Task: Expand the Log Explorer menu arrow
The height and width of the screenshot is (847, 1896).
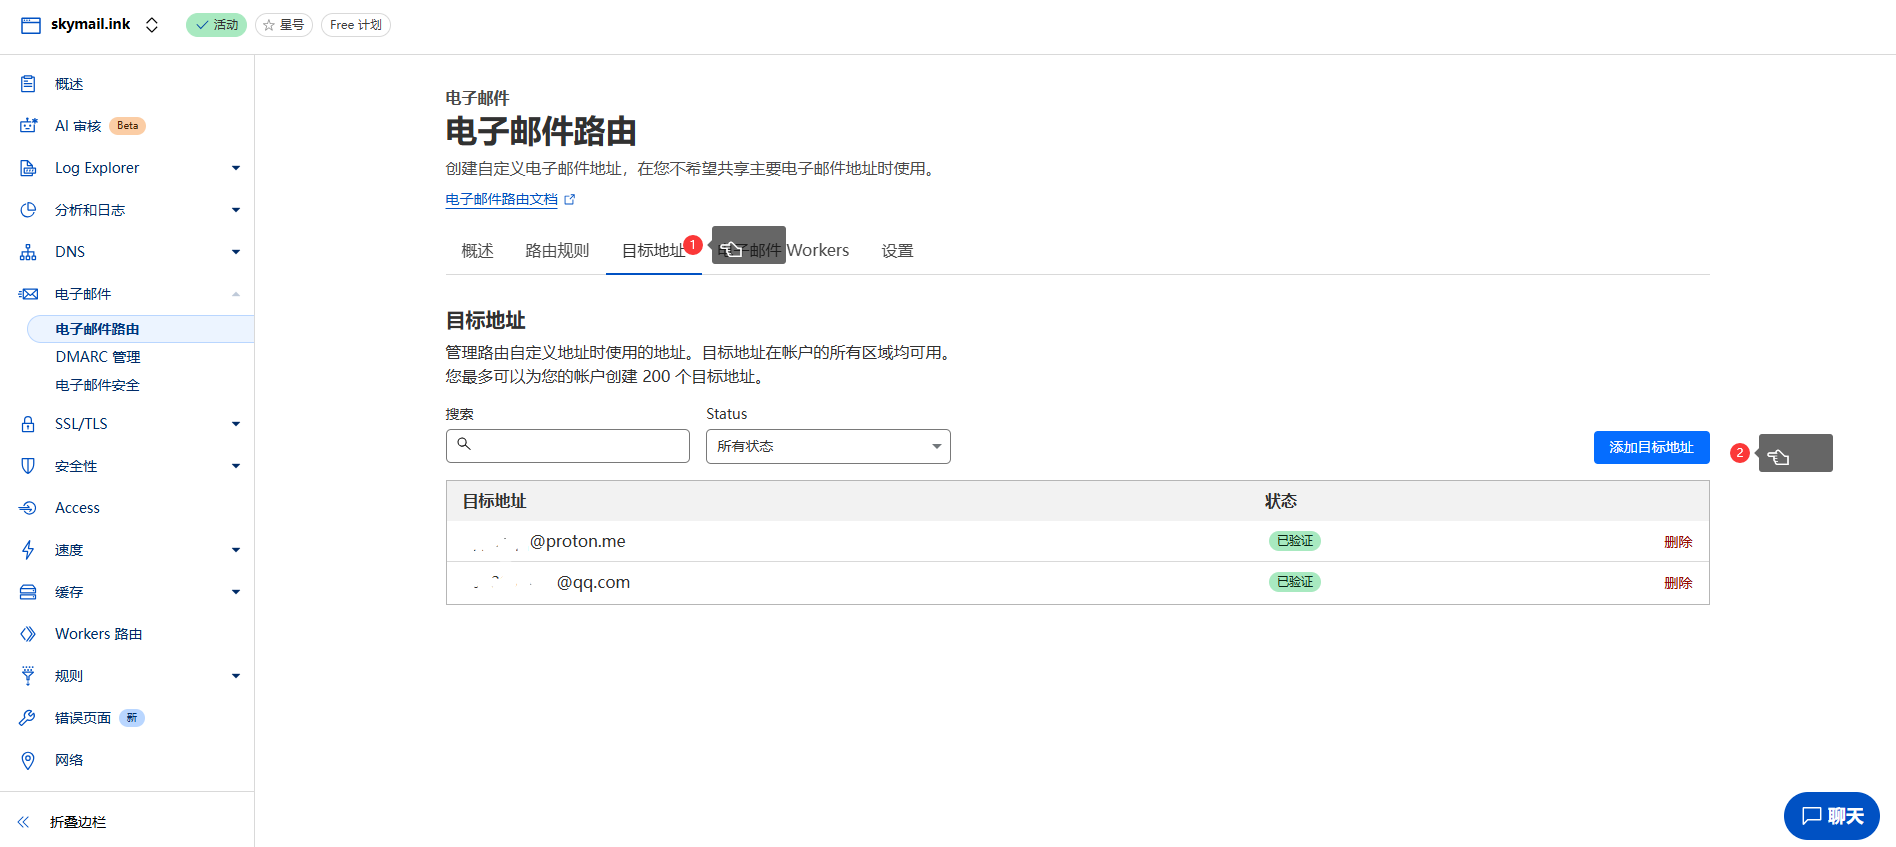Action: (x=236, y=168)
